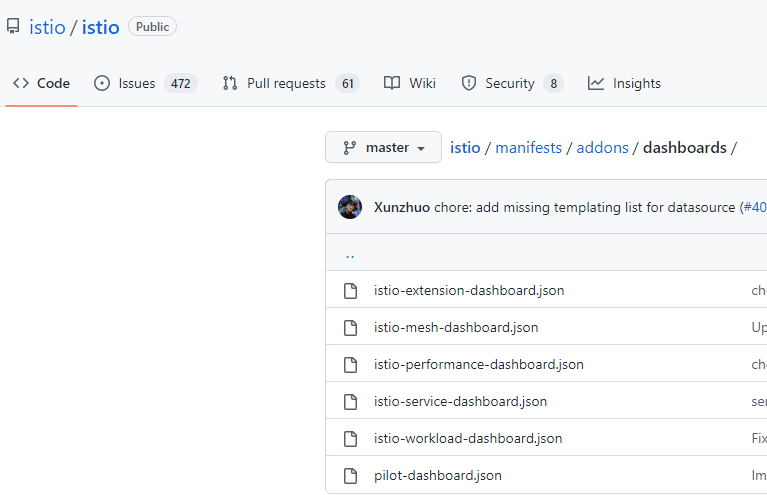This screenshot has width=767, height=495.
Task: Open istio-workload-dashboard.json
Action: pos(468,438)
